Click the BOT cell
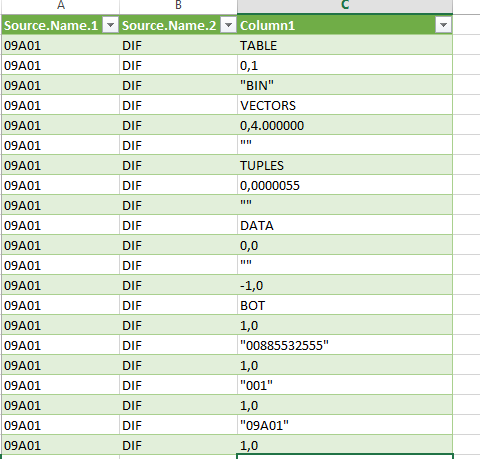This screenshot has width=480, height=459. pos(345,305)
